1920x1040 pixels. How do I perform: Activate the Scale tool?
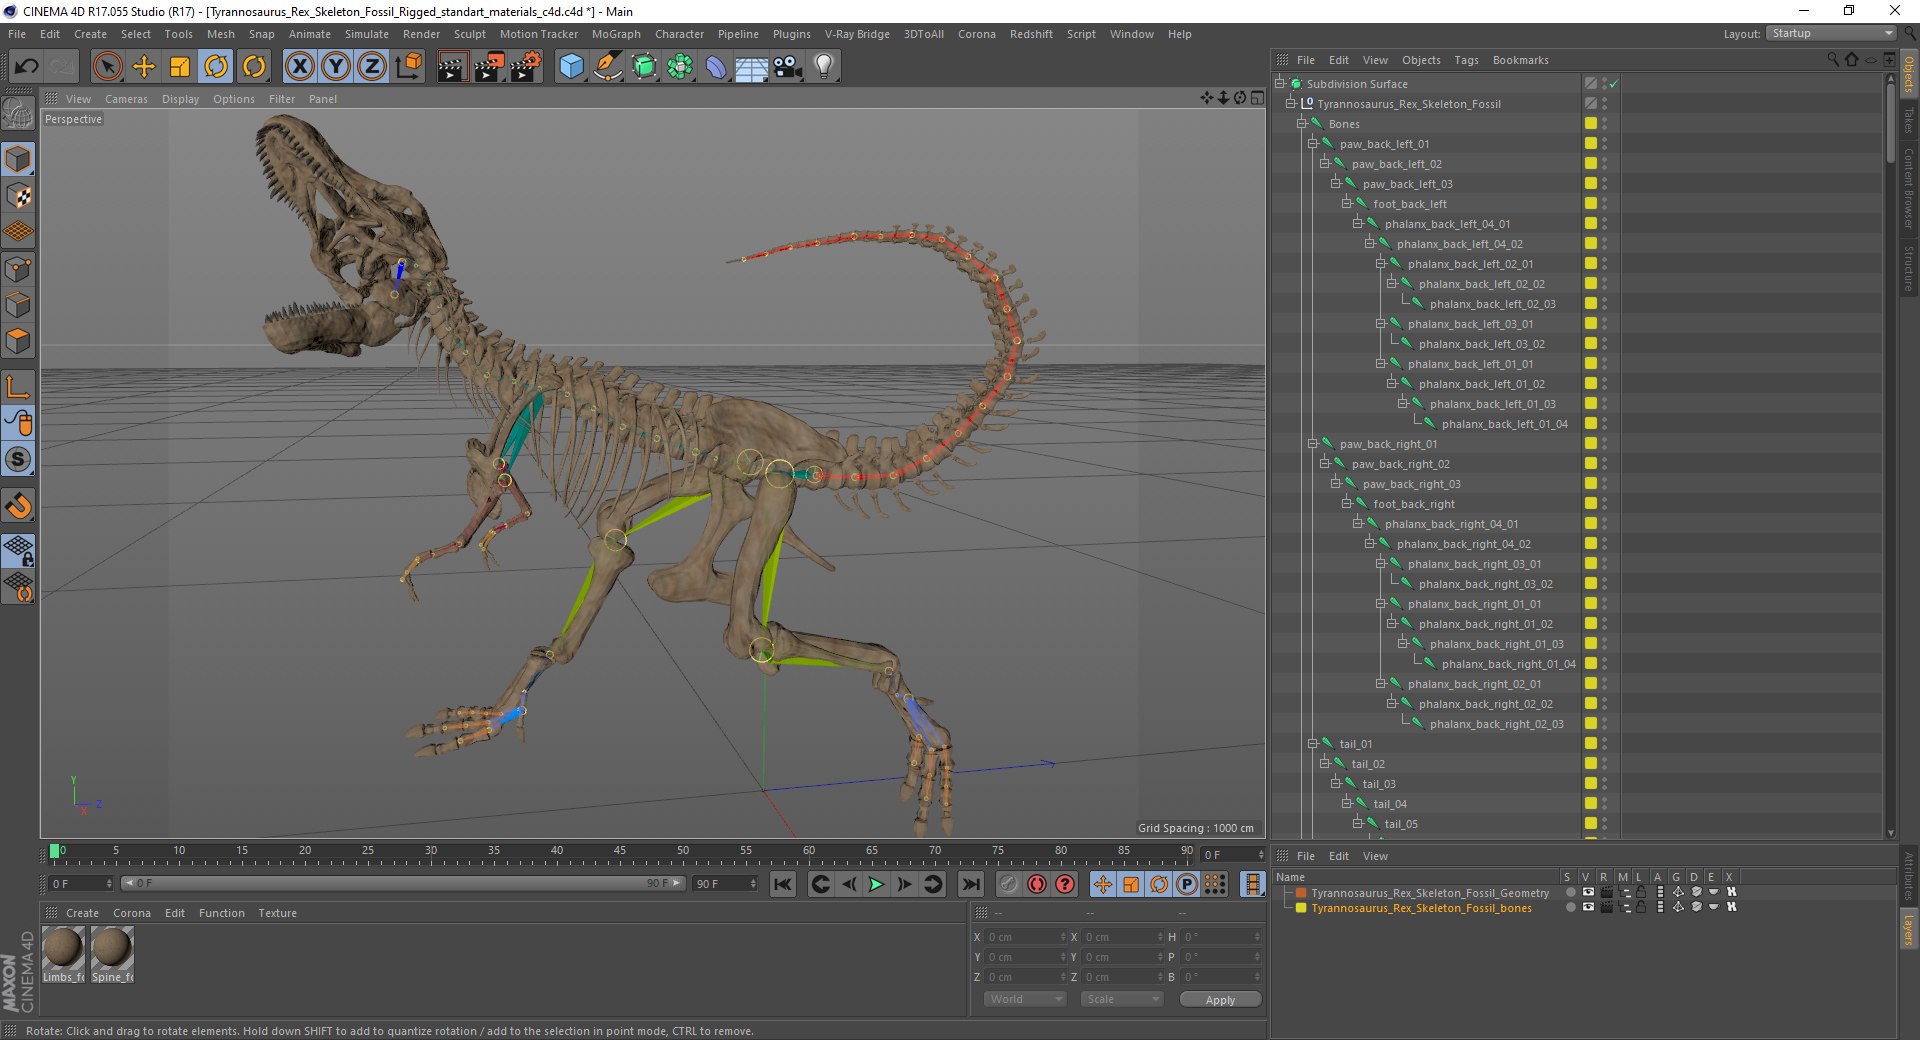(x=180, y=67)
